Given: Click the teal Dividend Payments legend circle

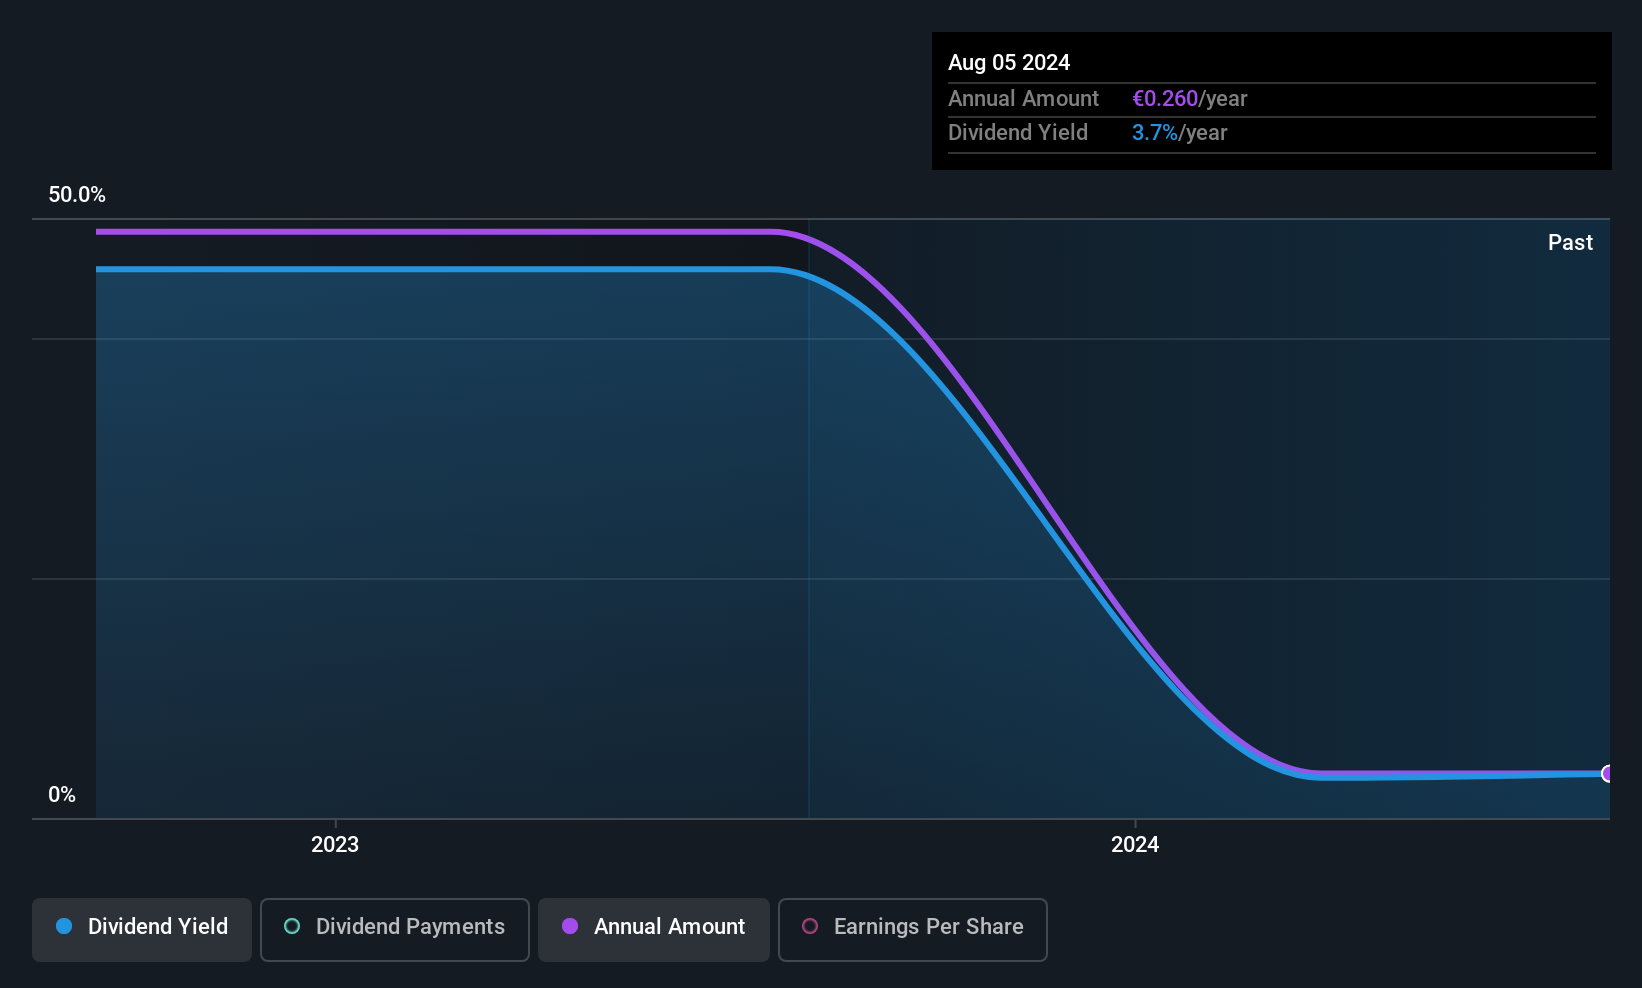Looking at the screenshot, I should click(x=292, y=926).
